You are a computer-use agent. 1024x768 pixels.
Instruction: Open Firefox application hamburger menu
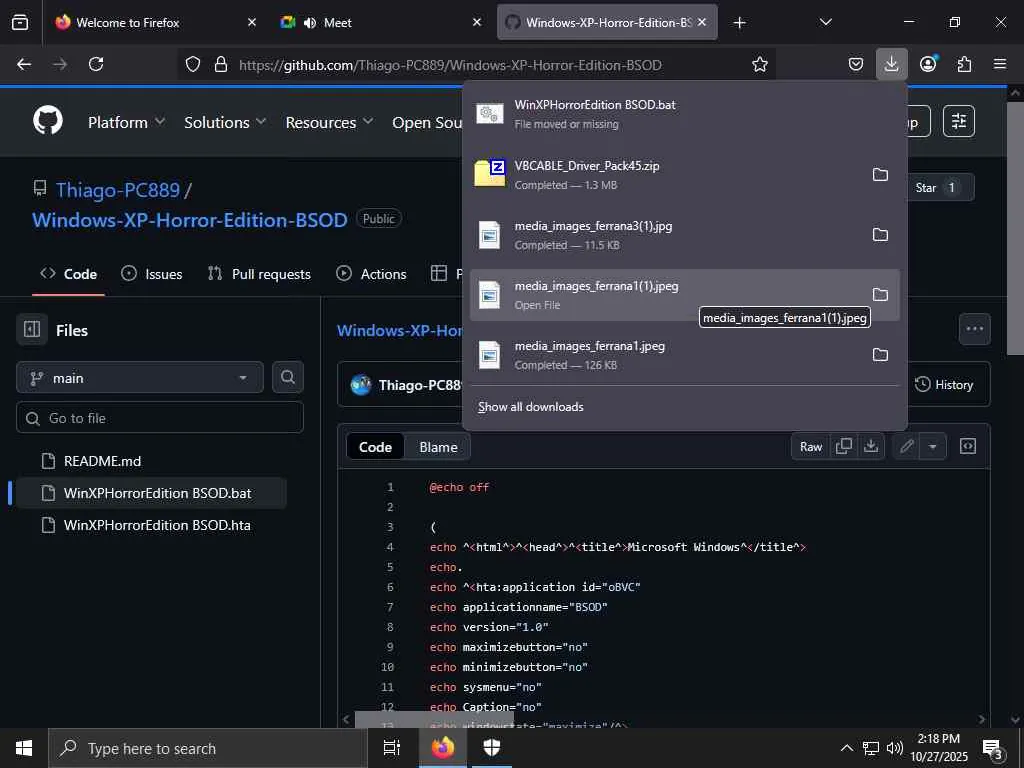point(1000,64)
